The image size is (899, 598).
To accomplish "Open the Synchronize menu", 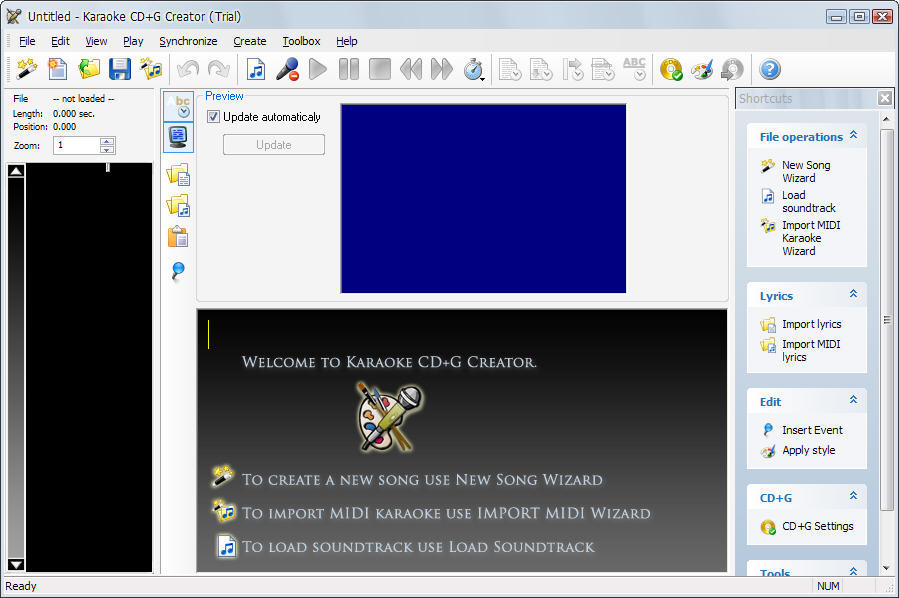I will pyautogui.click(x=188, y=41).
